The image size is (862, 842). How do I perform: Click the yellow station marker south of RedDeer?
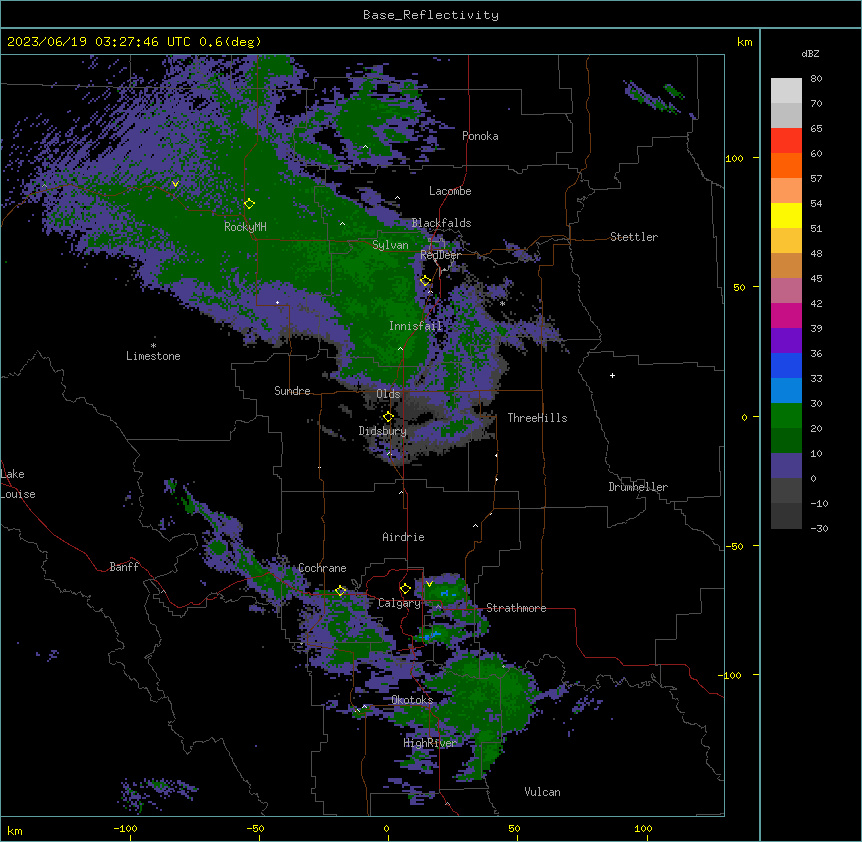425,281
